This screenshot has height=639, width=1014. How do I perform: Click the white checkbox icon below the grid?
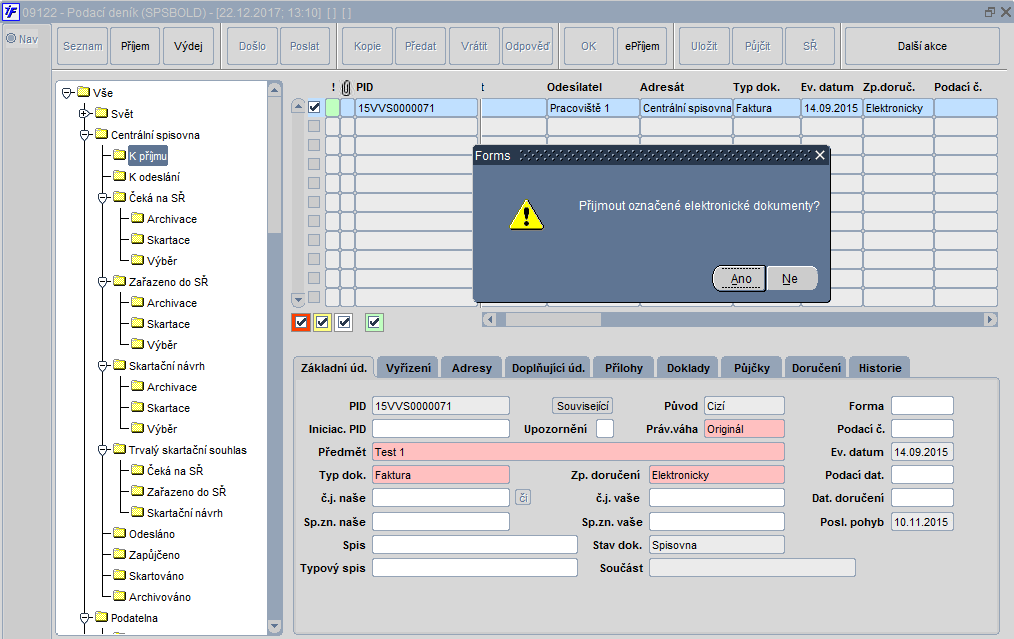coord(344,322)
